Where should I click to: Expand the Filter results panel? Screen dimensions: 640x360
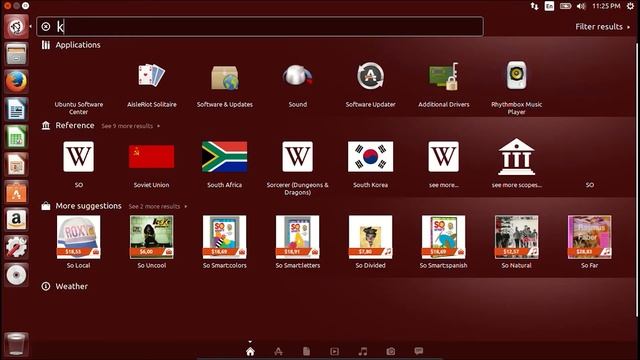(602, 27)
